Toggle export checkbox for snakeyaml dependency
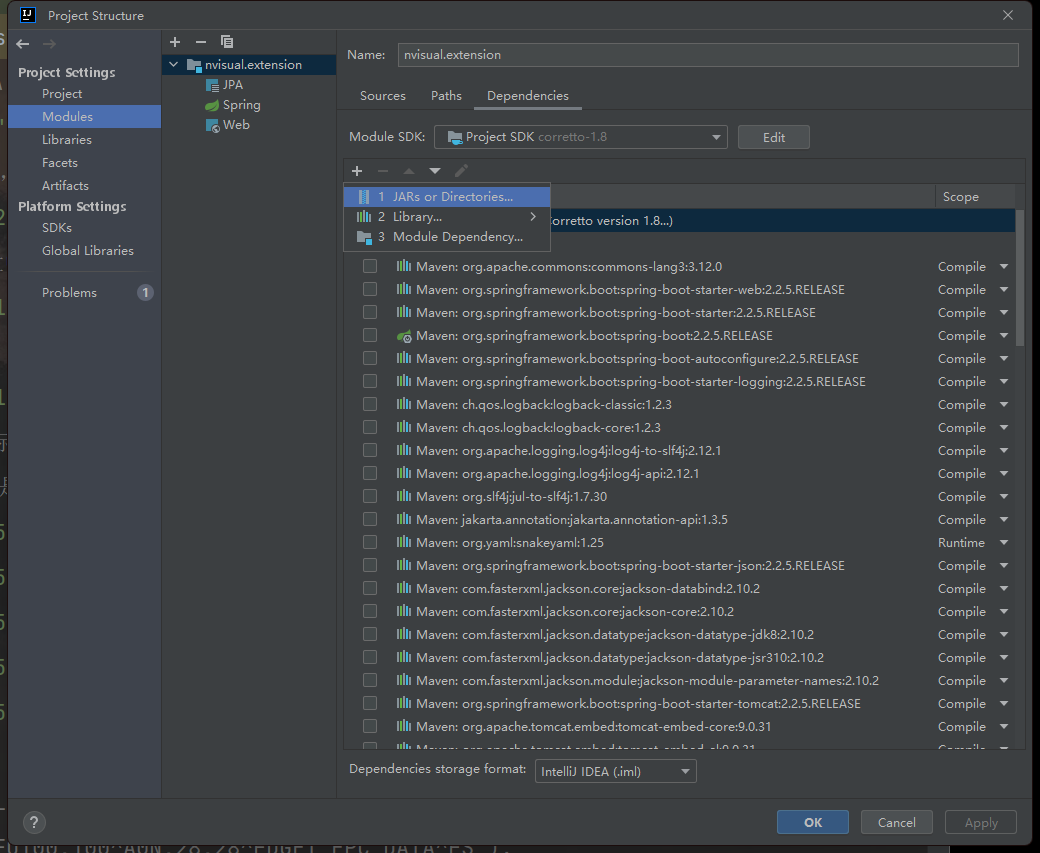Screen dimensions: 1040x853 pyautogui.click(x=370, y=543)
